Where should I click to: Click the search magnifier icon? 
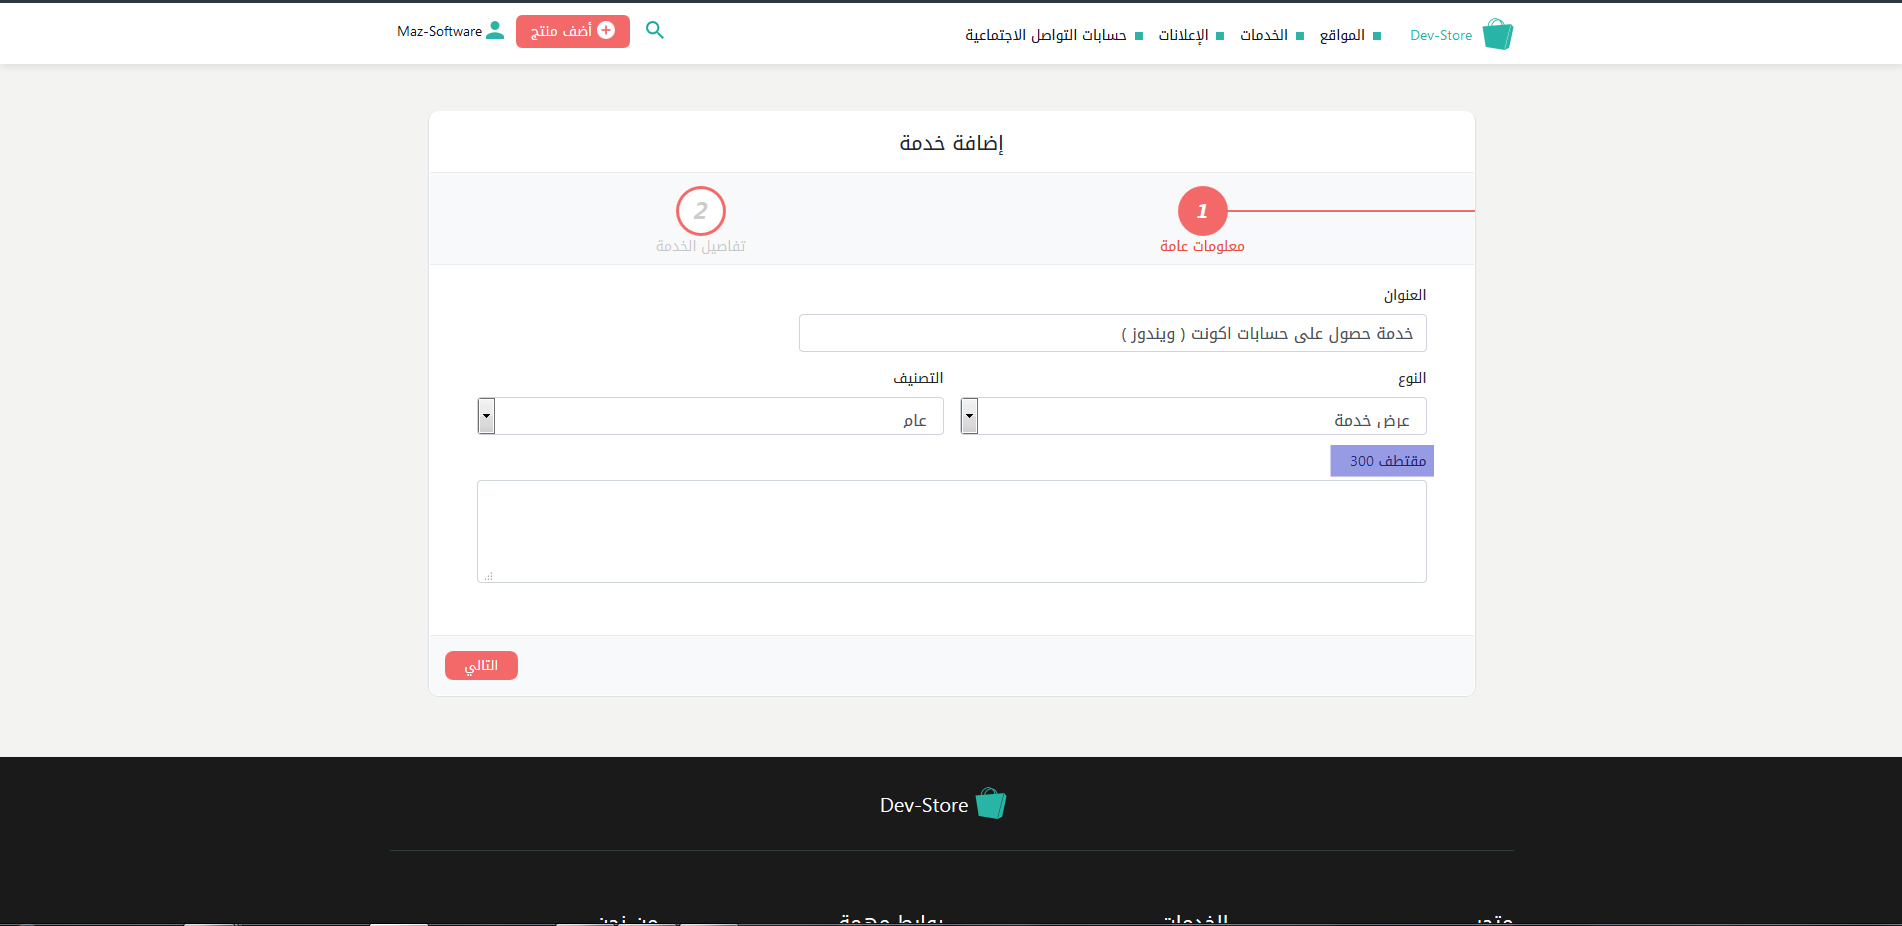655,30
